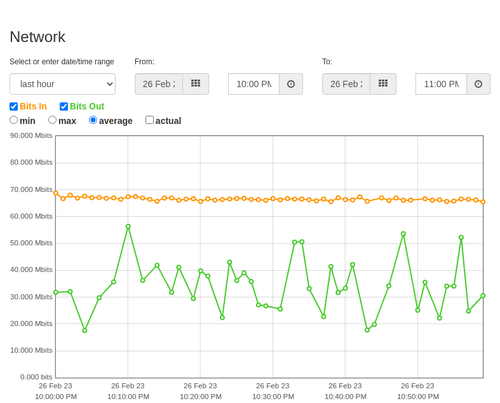Image resolution: width=500 pixels, height=403 pixels.
Task: Select the max radio button
Action: (x=52, y=120)
